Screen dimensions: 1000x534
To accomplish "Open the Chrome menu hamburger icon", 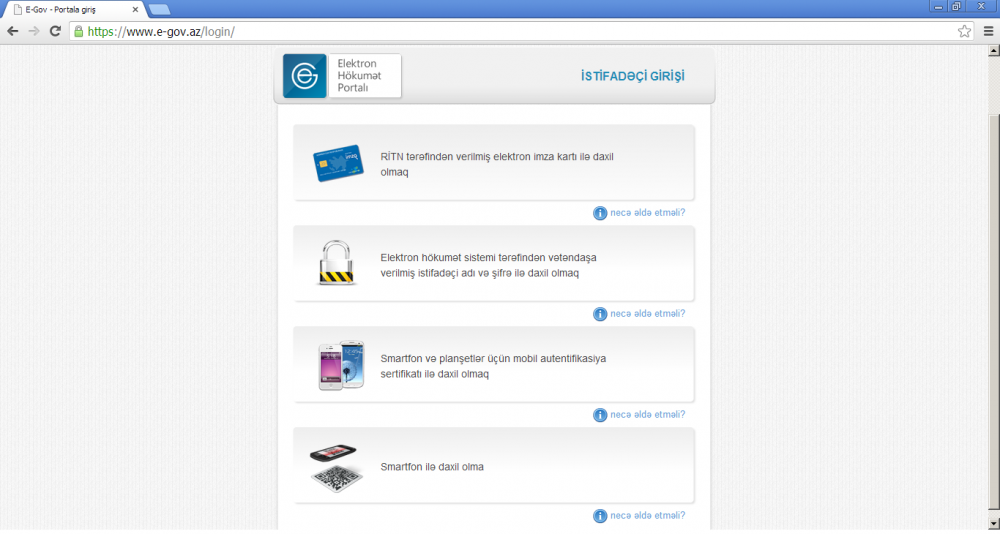I will 988,31.
